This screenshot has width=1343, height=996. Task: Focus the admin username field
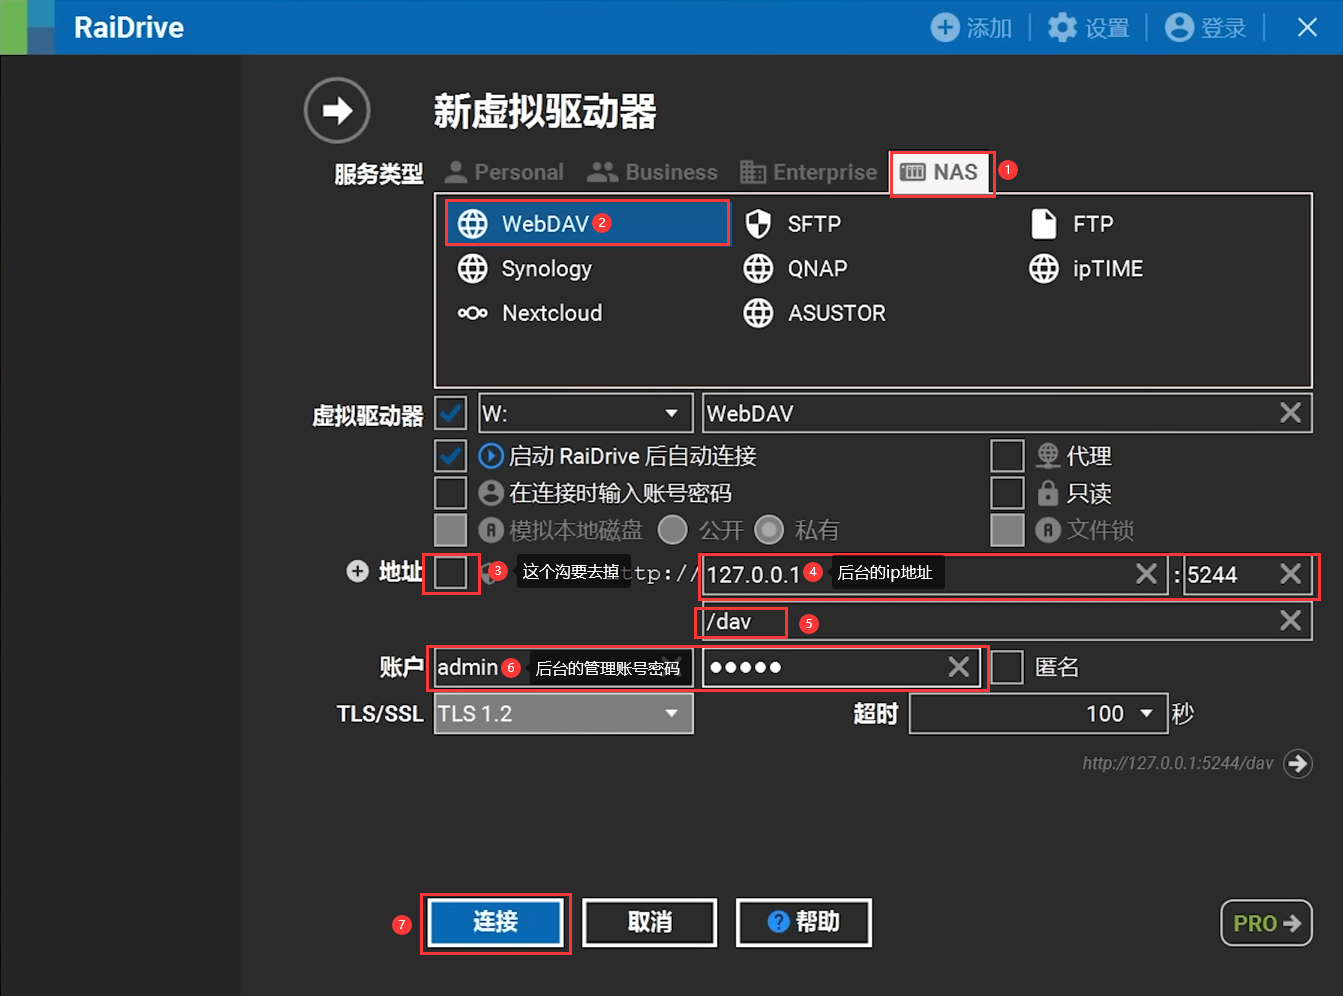(x=564, y=667)
